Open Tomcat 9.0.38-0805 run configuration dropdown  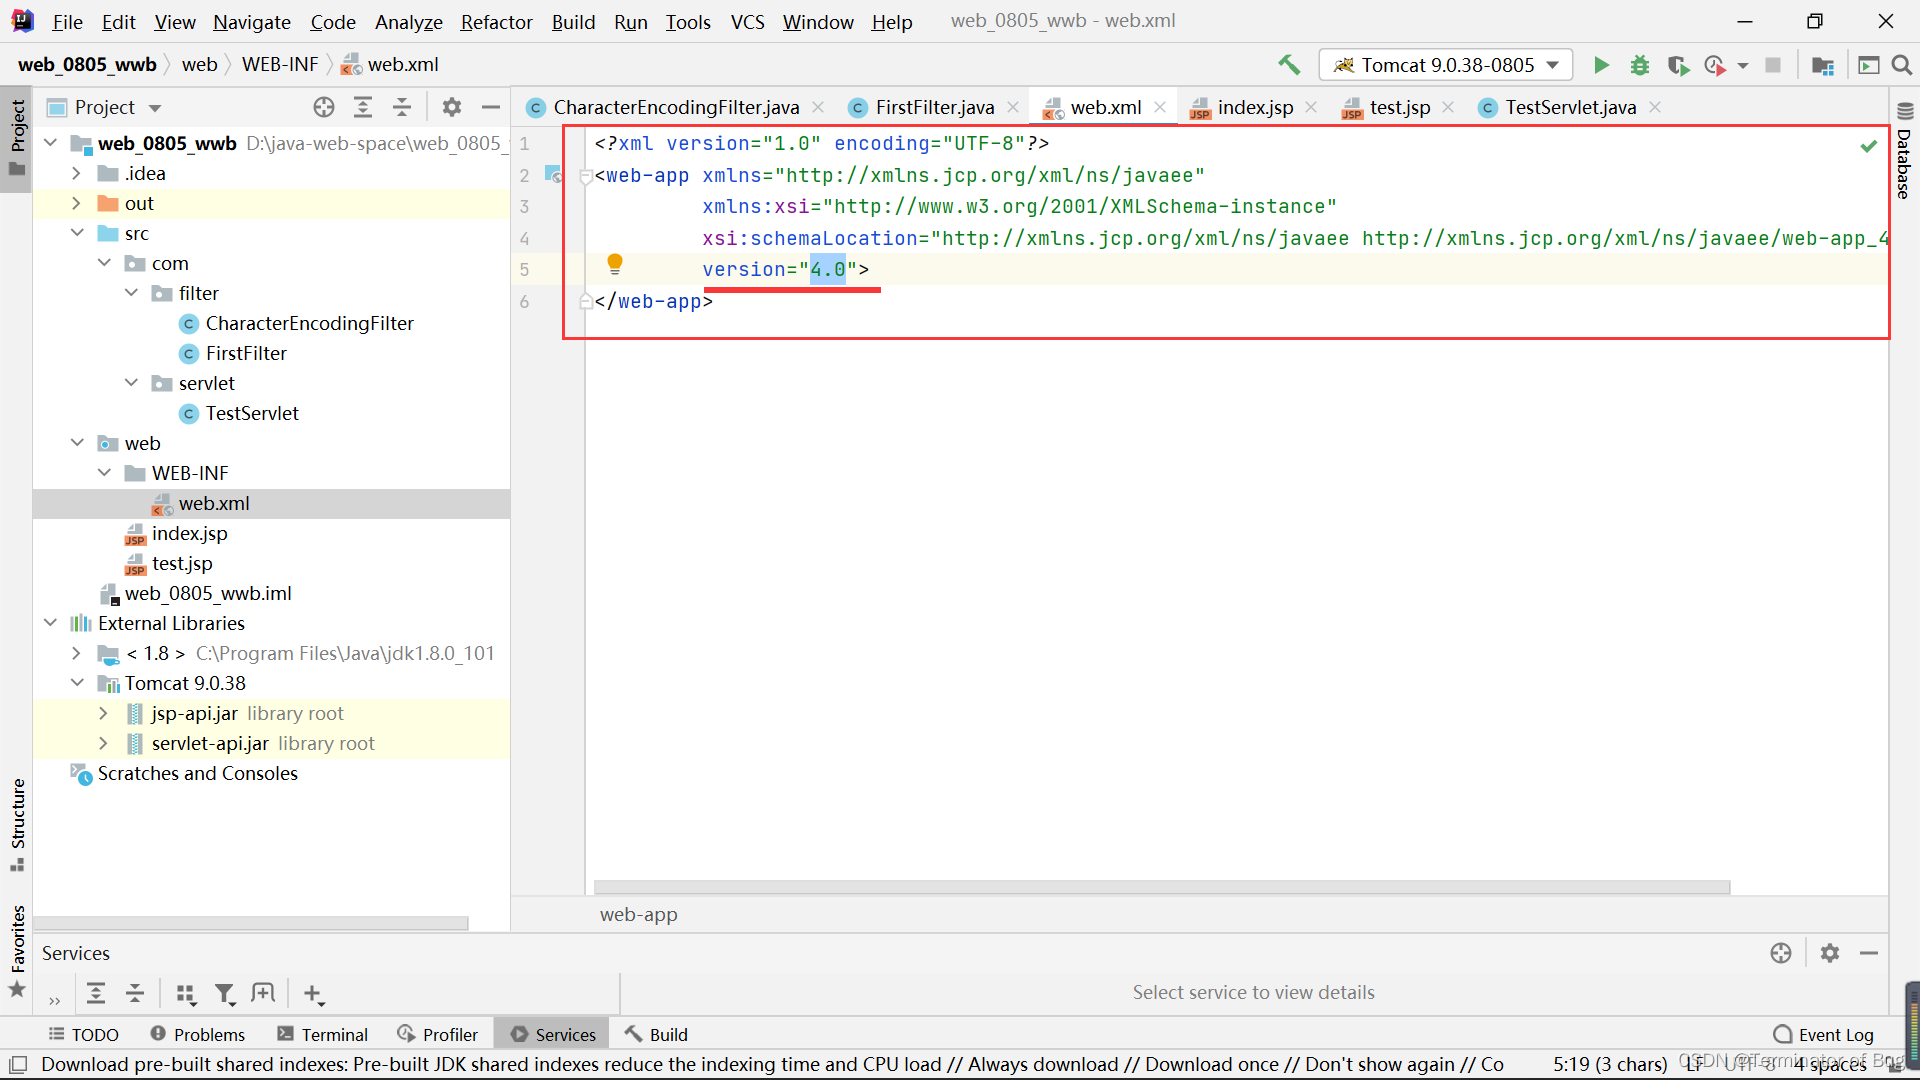tap(1446, 65)
